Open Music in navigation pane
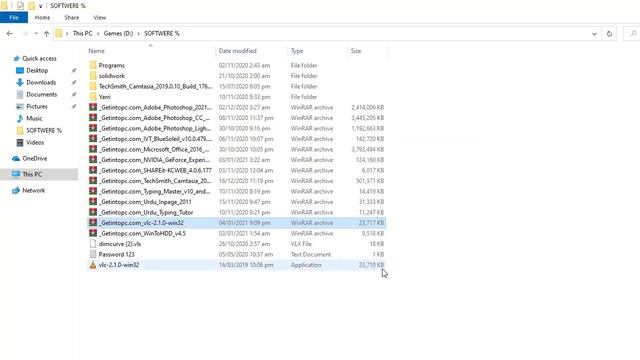 tap(34, 118)
